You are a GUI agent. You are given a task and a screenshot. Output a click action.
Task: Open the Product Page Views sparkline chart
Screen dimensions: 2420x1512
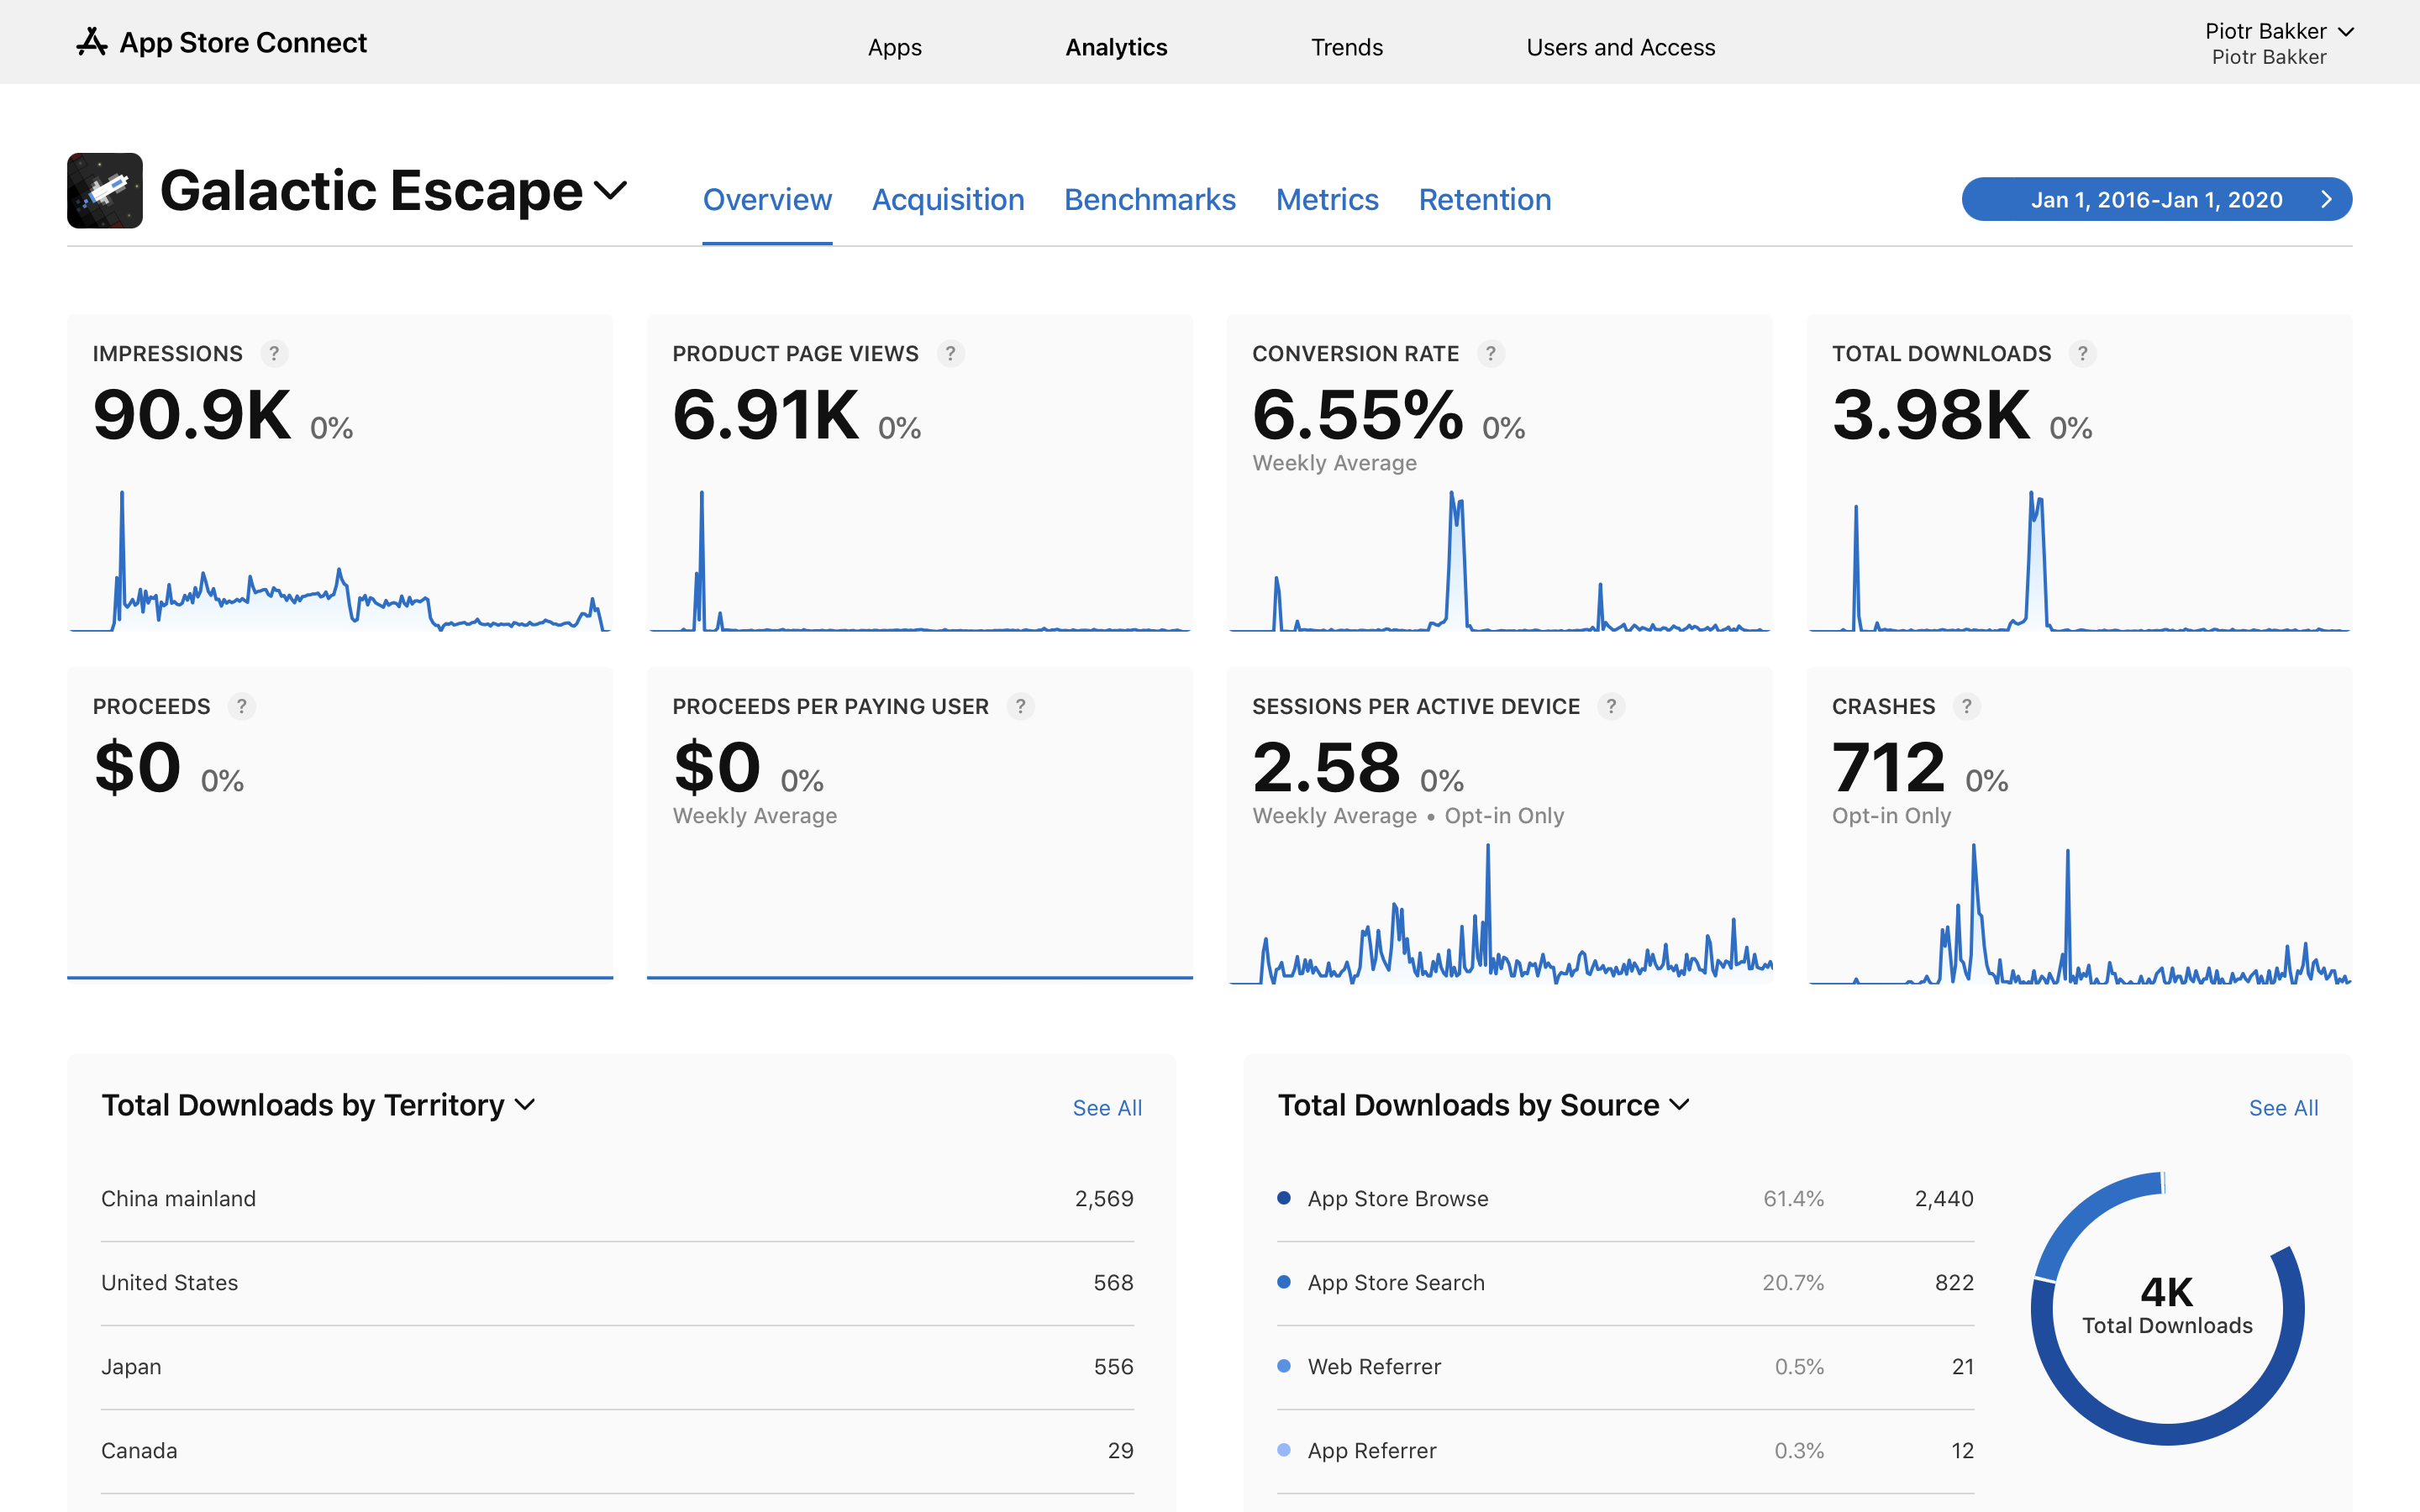coord(920,561)
